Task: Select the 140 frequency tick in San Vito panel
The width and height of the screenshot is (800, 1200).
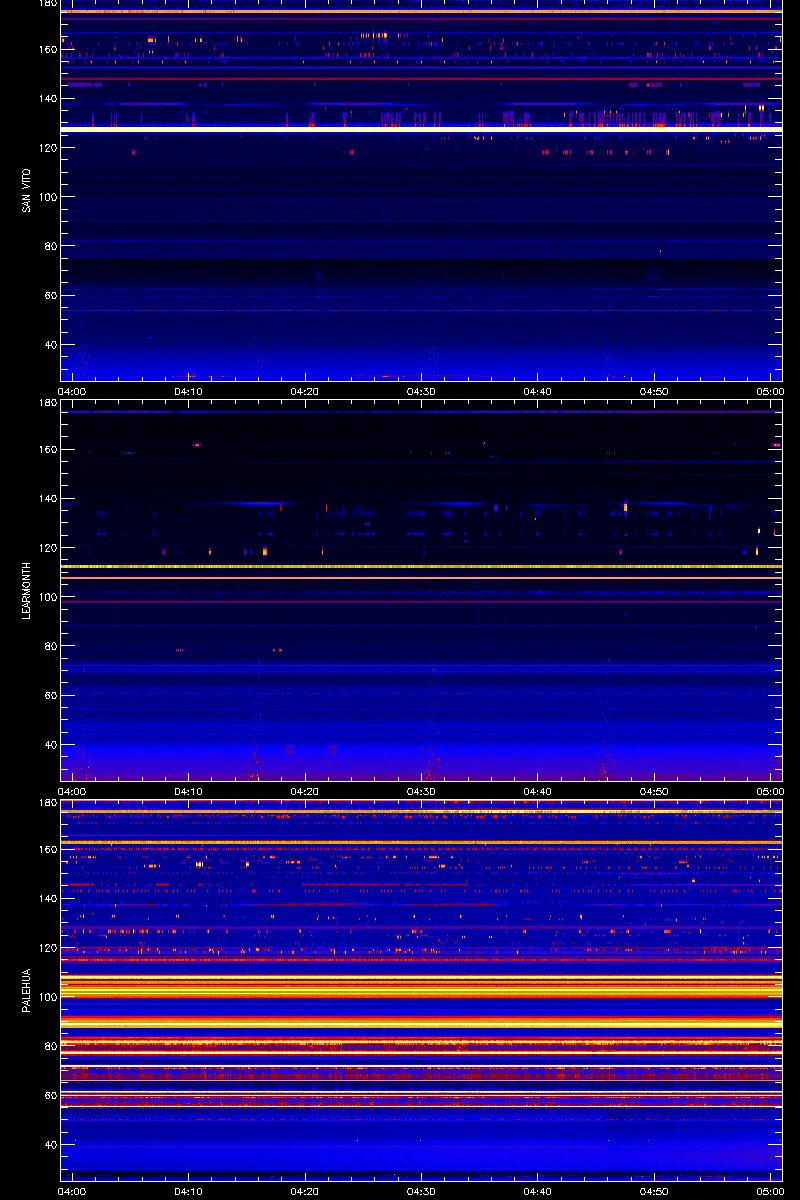Action: 49,98
